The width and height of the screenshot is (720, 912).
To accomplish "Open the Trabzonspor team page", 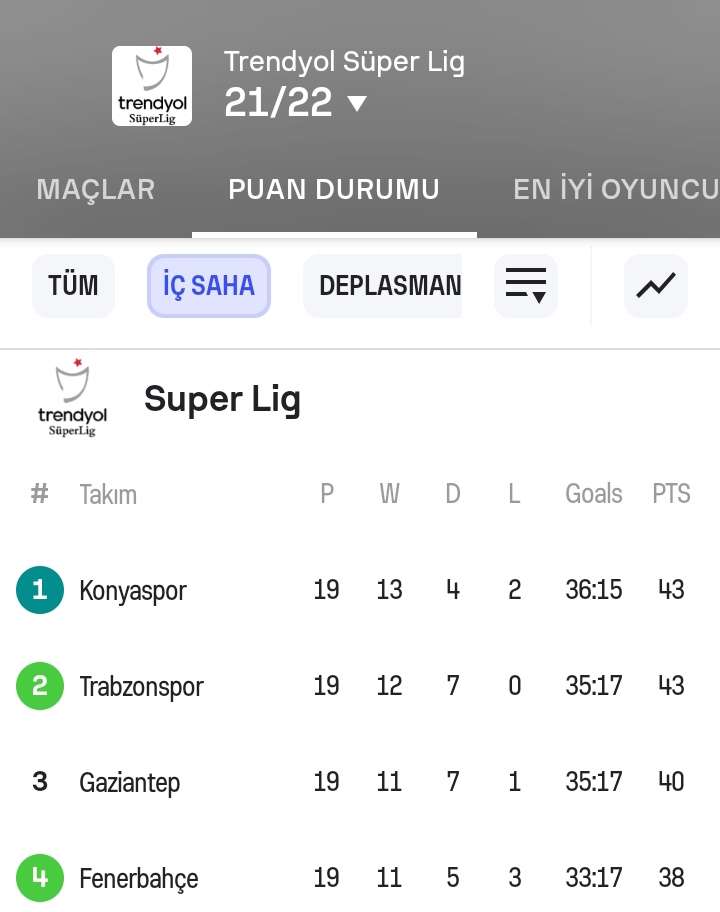I will pyautogui.click(x=141, y=686).
